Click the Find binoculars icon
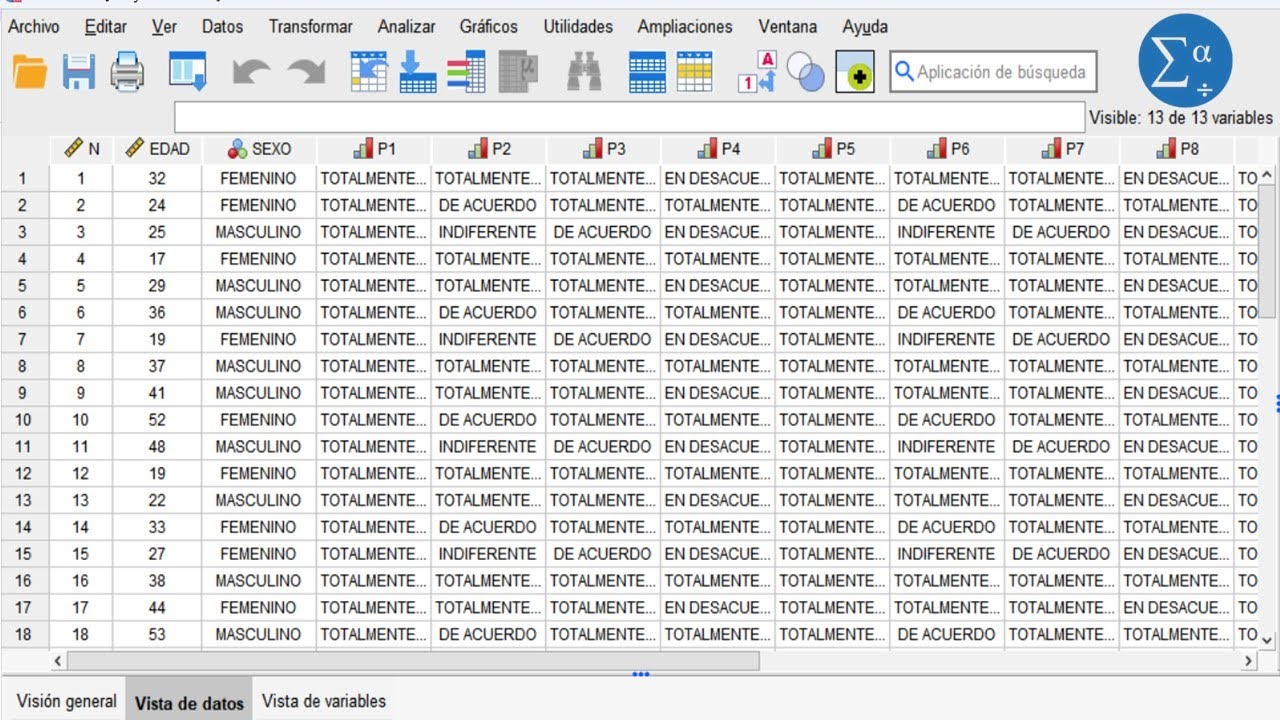 tap(584, 72)
